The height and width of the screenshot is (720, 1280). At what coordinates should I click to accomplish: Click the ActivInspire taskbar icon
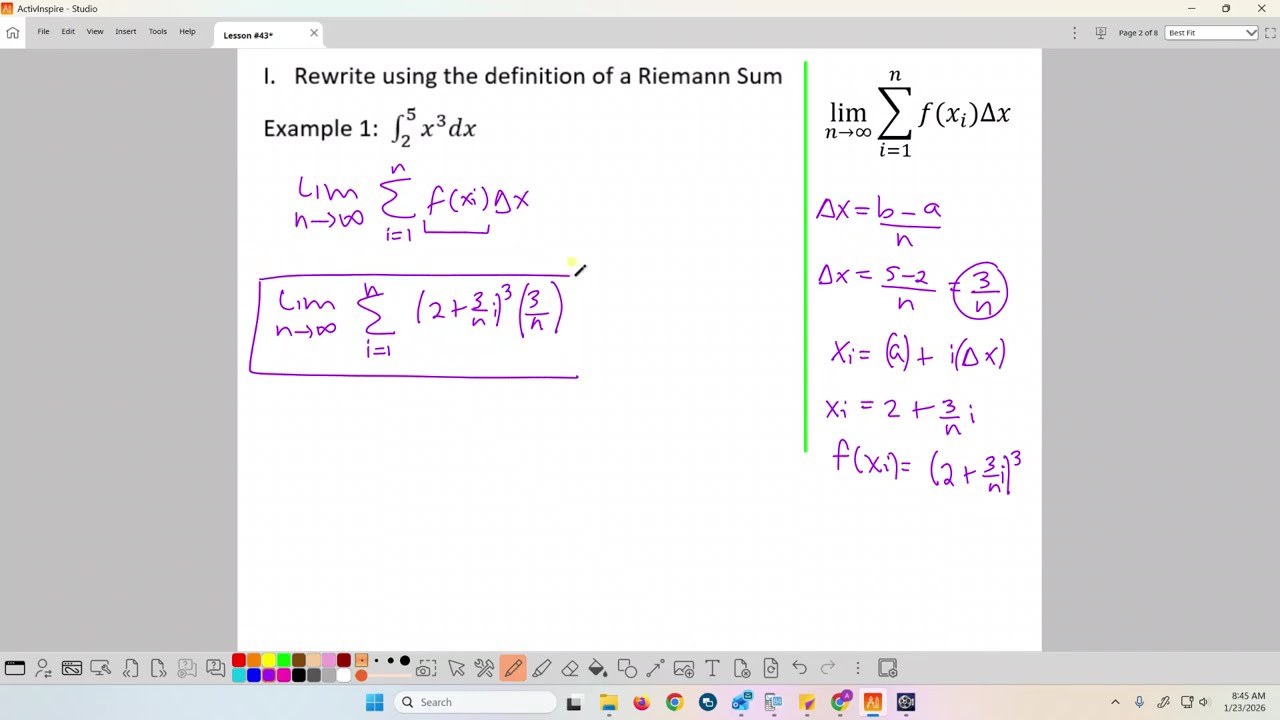(872, 702)
